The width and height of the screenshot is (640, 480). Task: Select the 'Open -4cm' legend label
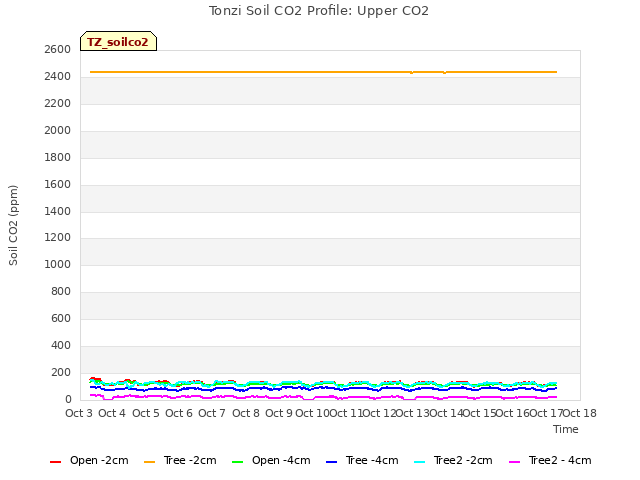point(281,460)
